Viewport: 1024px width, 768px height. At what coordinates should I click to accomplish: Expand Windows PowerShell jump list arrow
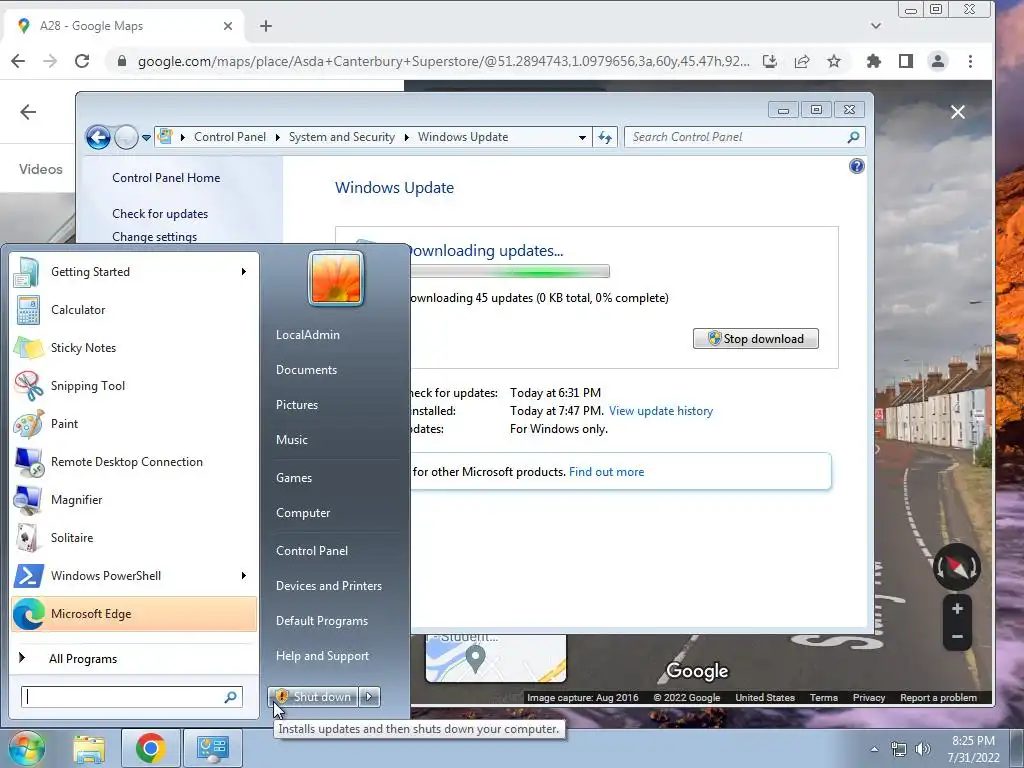point(244,575)
